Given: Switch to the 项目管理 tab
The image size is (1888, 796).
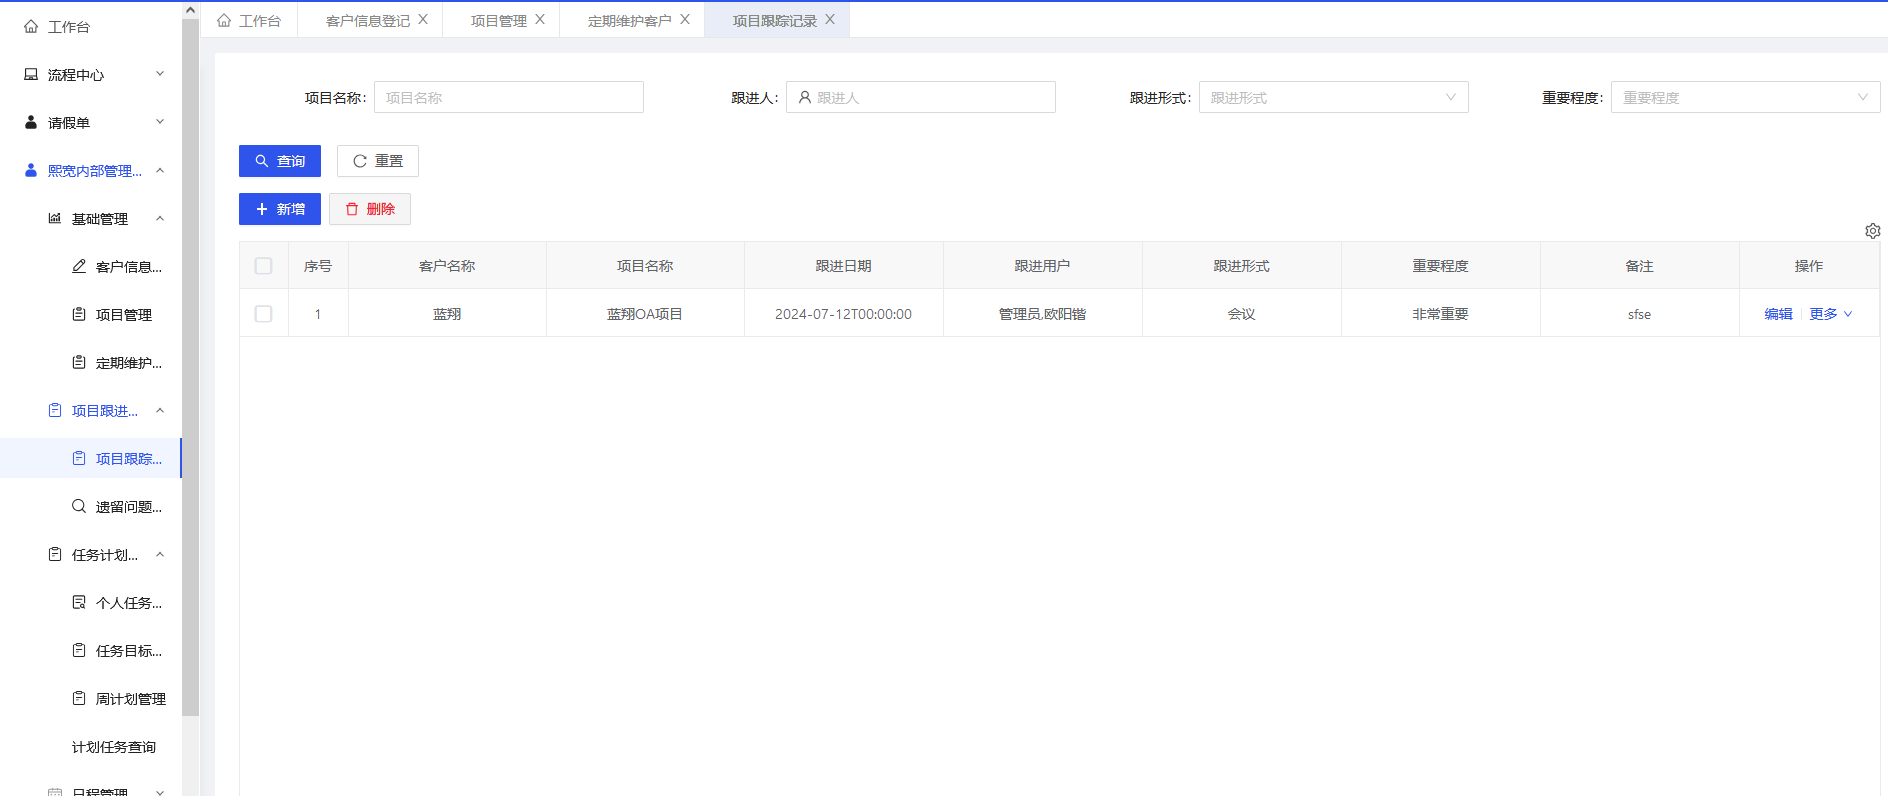Looking at the screenshot, I should coord(499,21).
